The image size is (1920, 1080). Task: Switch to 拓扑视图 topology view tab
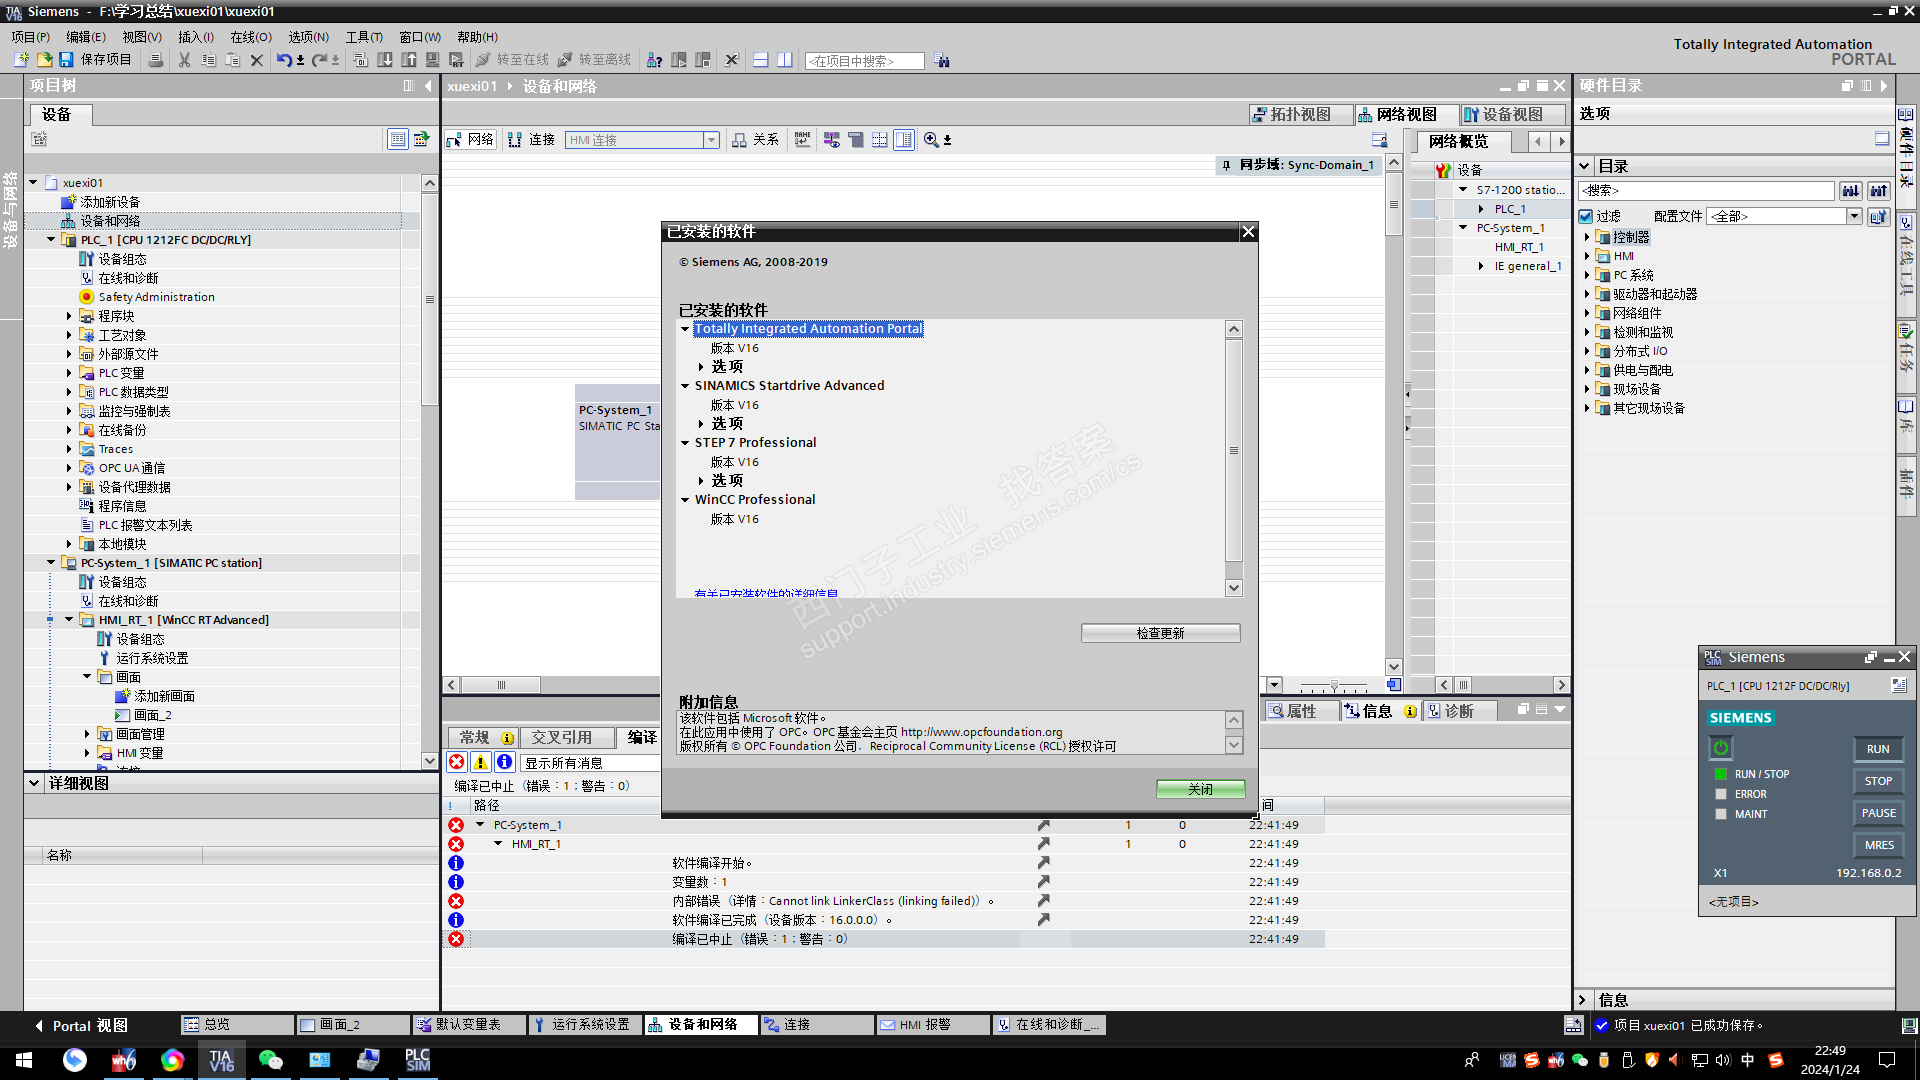(1300, 115)
